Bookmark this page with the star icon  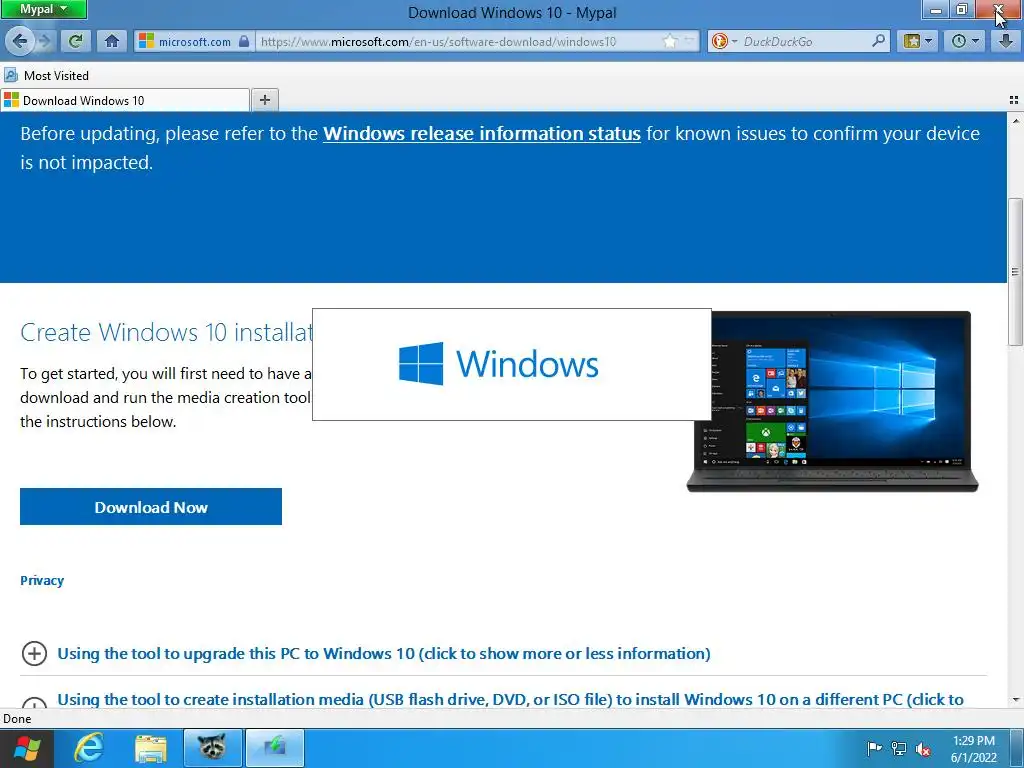point(670,41)
